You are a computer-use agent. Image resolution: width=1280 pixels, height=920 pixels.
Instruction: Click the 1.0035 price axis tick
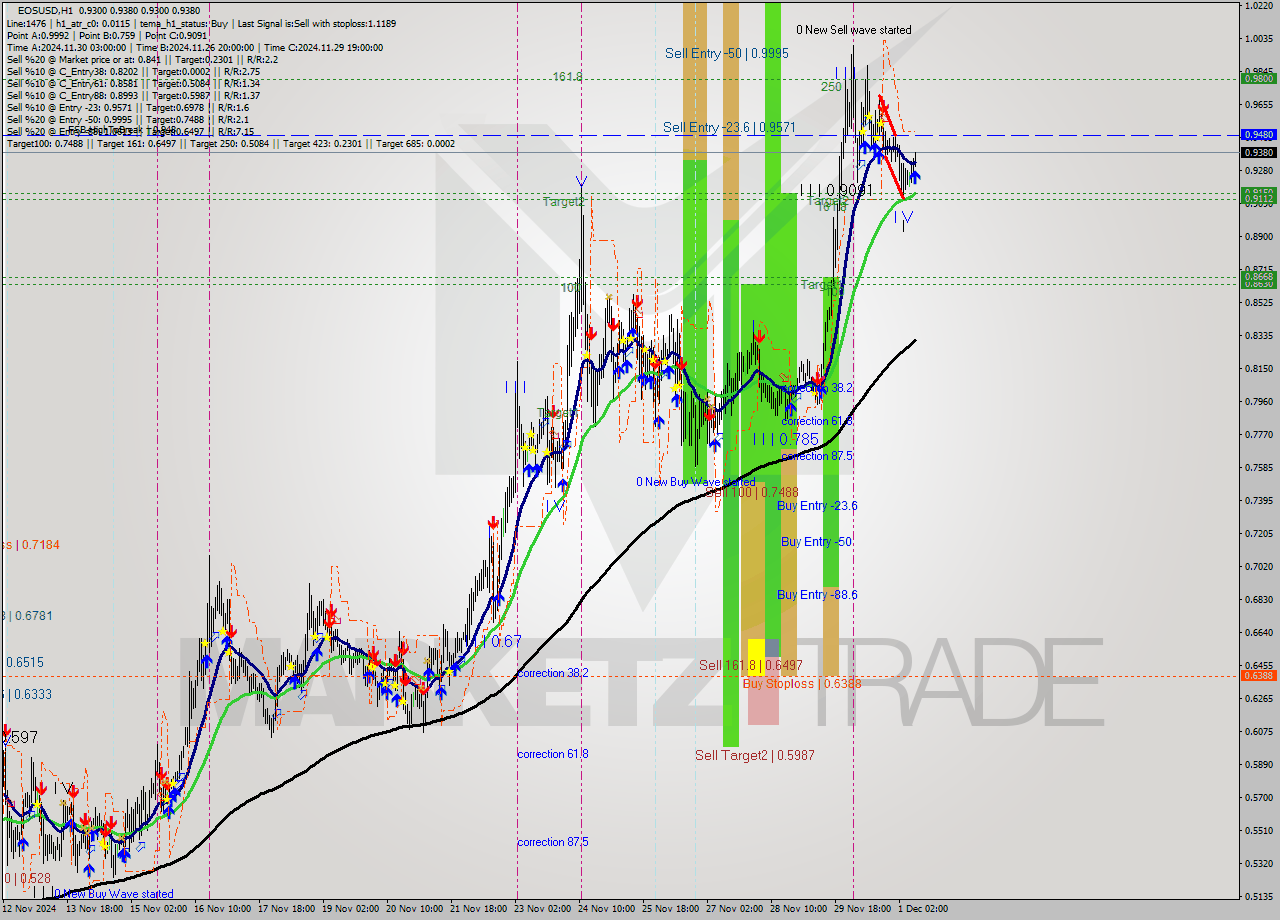tap(1258, 38)
